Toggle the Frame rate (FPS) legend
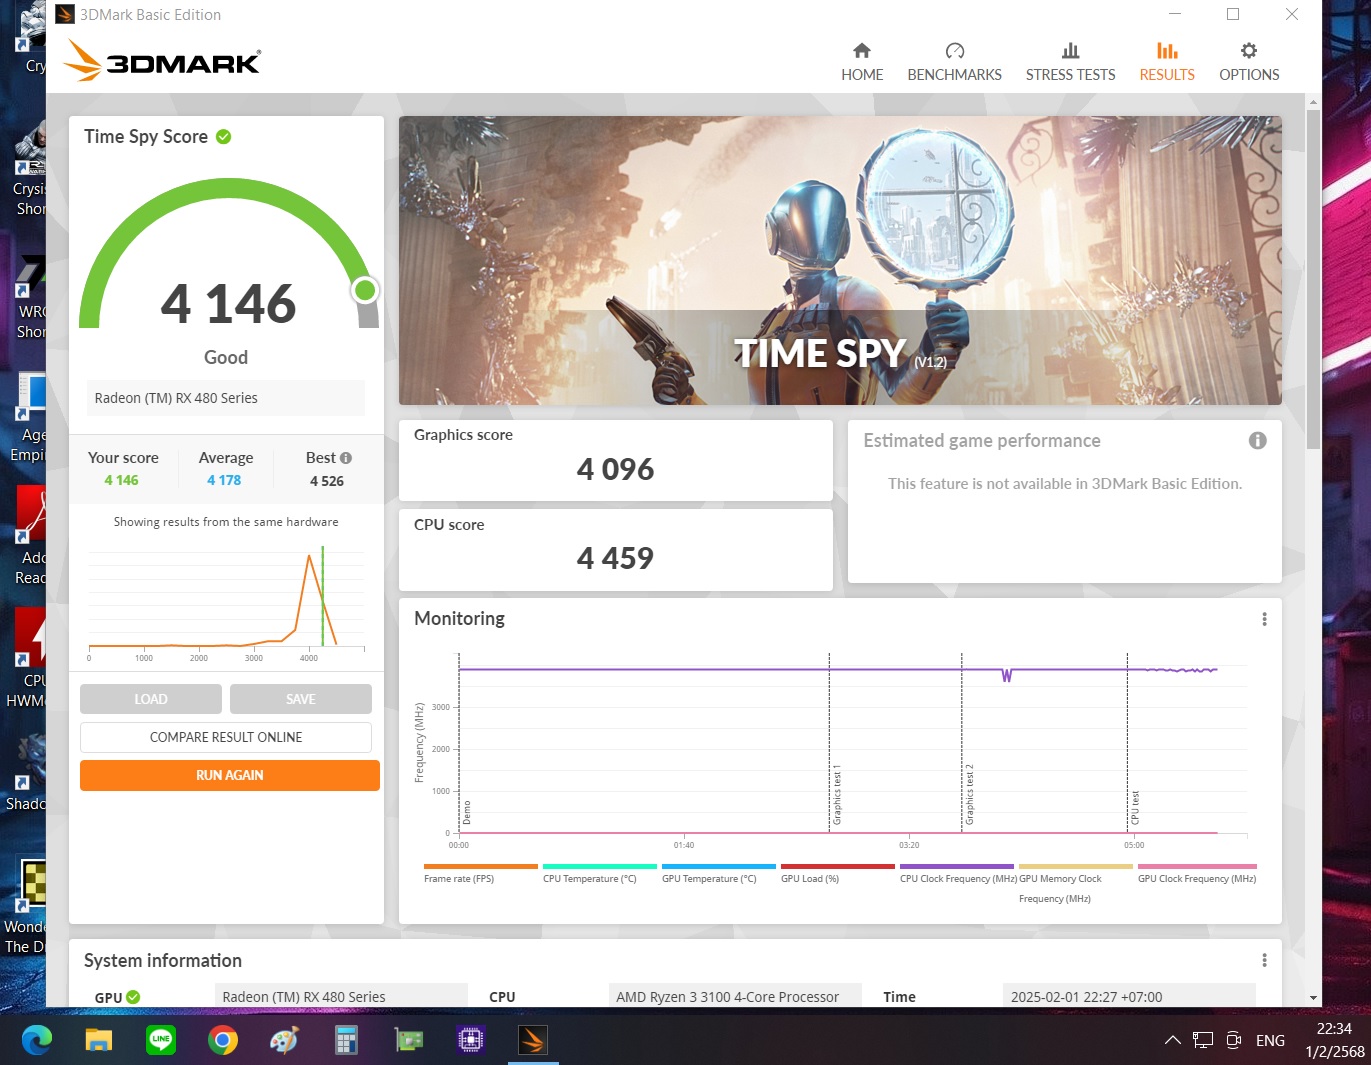 (459, 878)
